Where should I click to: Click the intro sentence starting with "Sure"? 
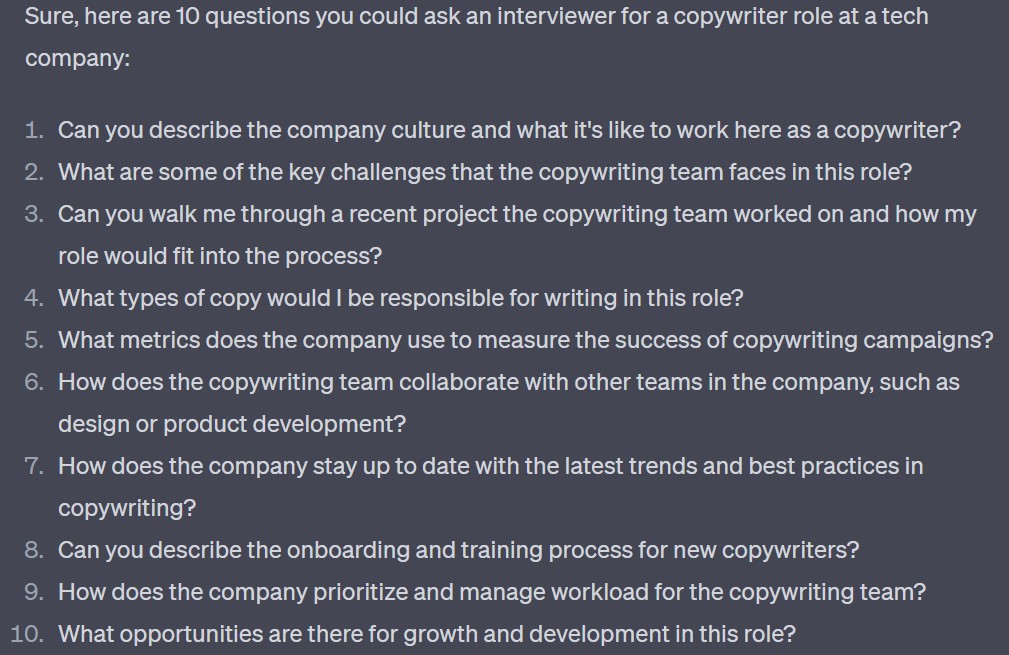[476, 17]
